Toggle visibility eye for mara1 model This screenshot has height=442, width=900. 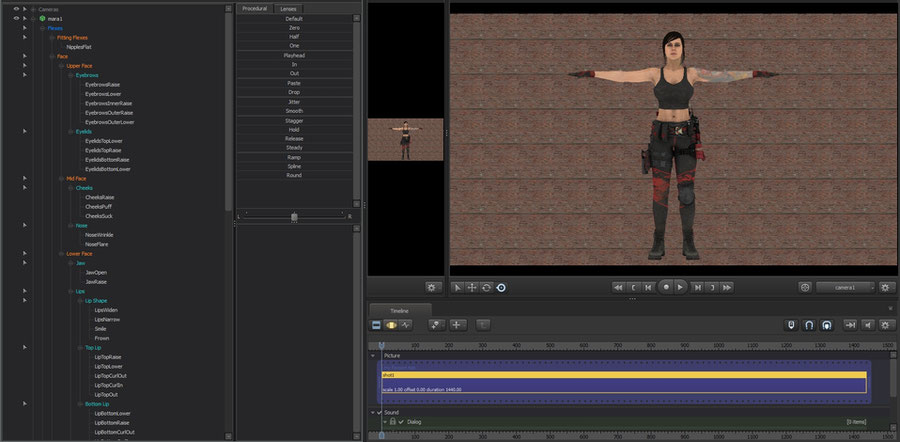click(x=16, y=18)
